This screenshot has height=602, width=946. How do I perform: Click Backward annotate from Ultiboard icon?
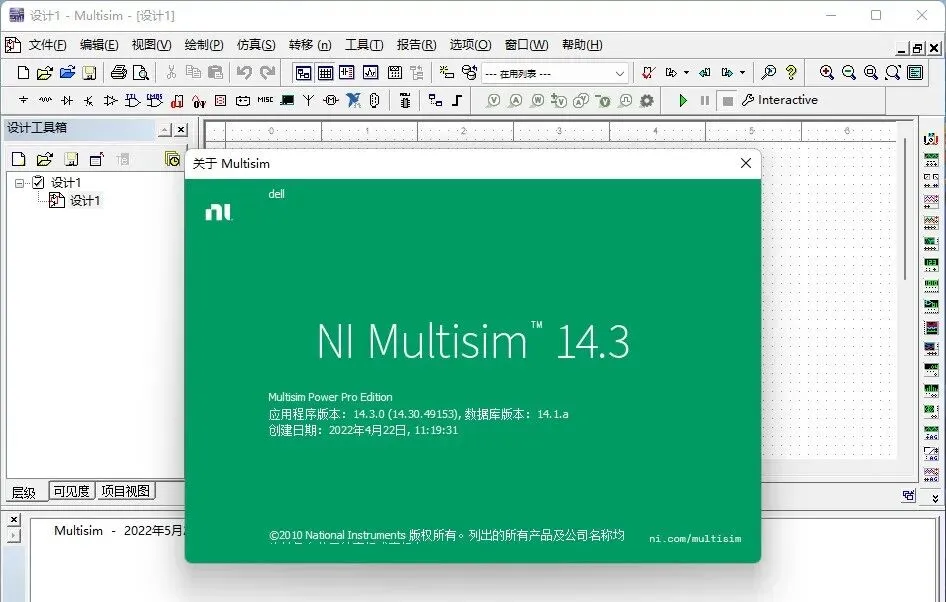(704, 73)
